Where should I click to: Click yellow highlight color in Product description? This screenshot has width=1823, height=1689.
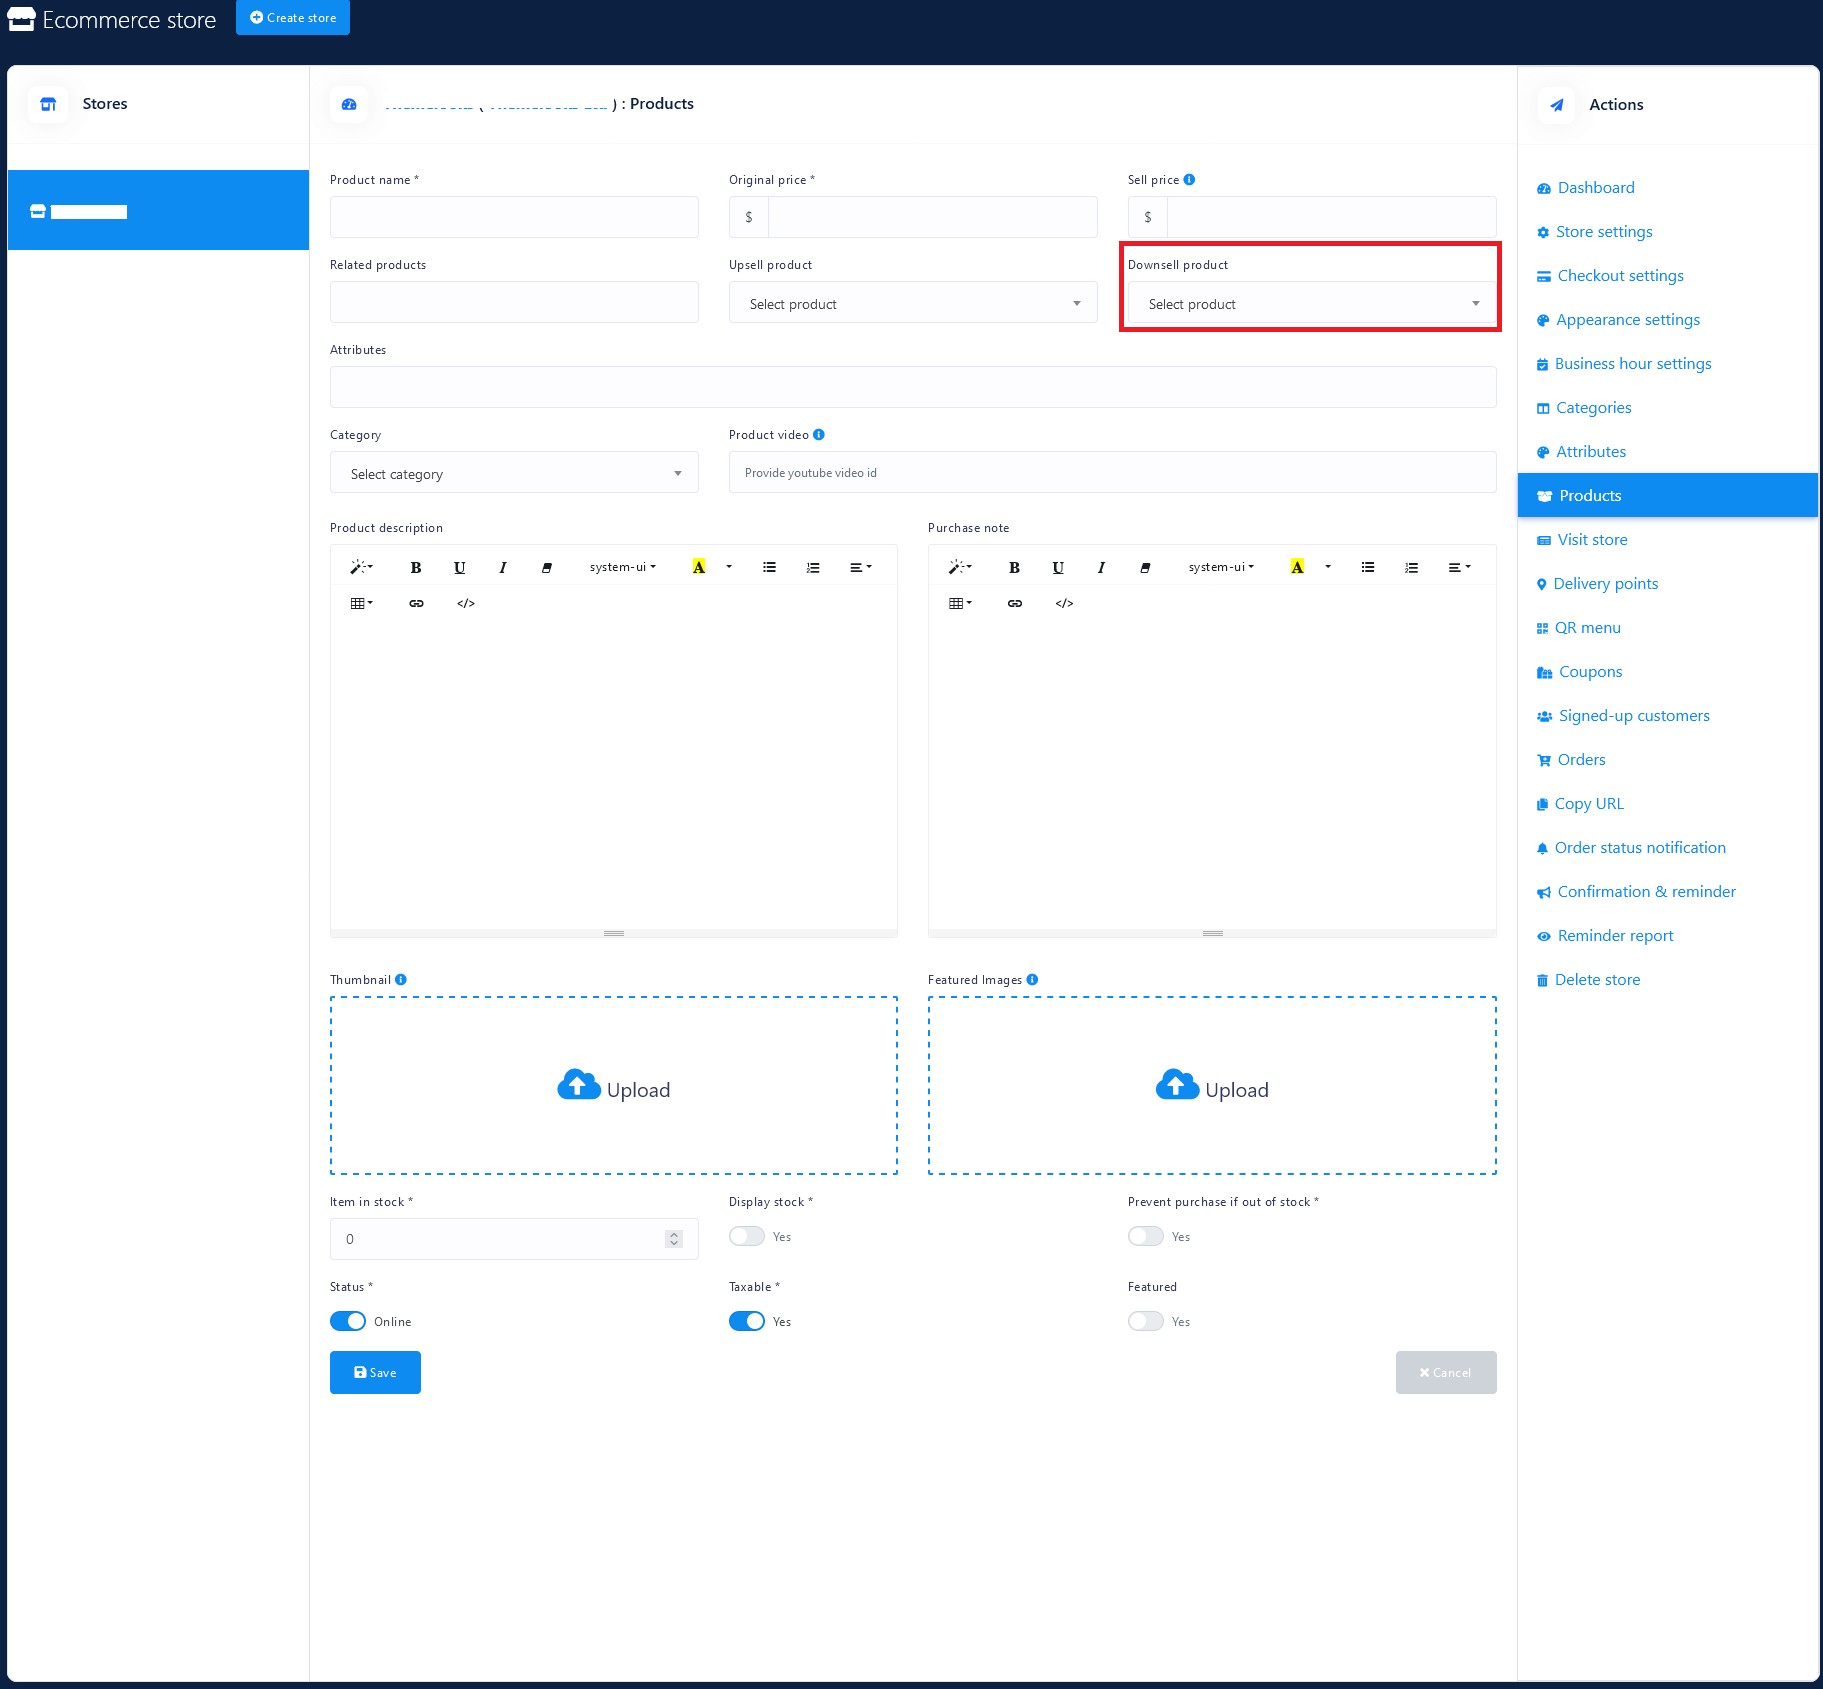coord(699,568)
